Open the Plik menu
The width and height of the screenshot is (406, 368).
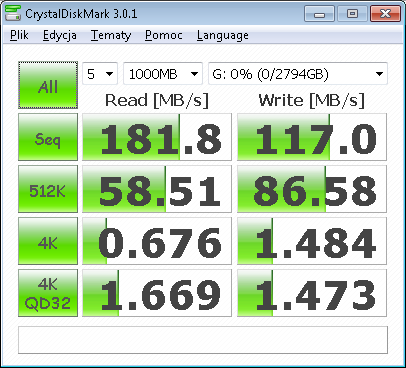(x=19, y=35)
